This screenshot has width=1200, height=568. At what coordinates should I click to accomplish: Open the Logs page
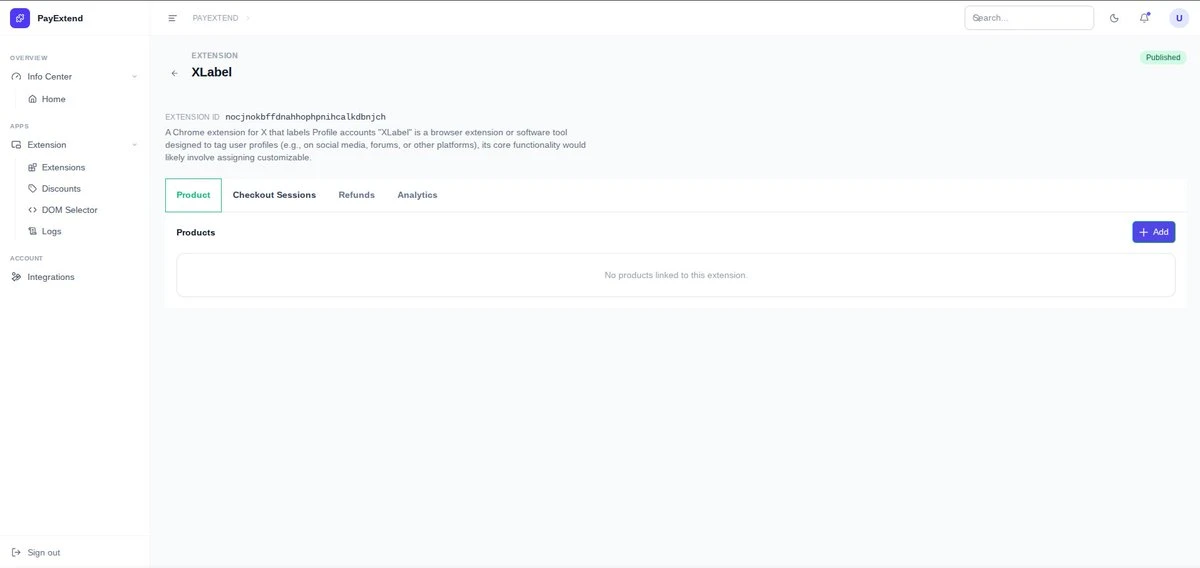point(51,231)
